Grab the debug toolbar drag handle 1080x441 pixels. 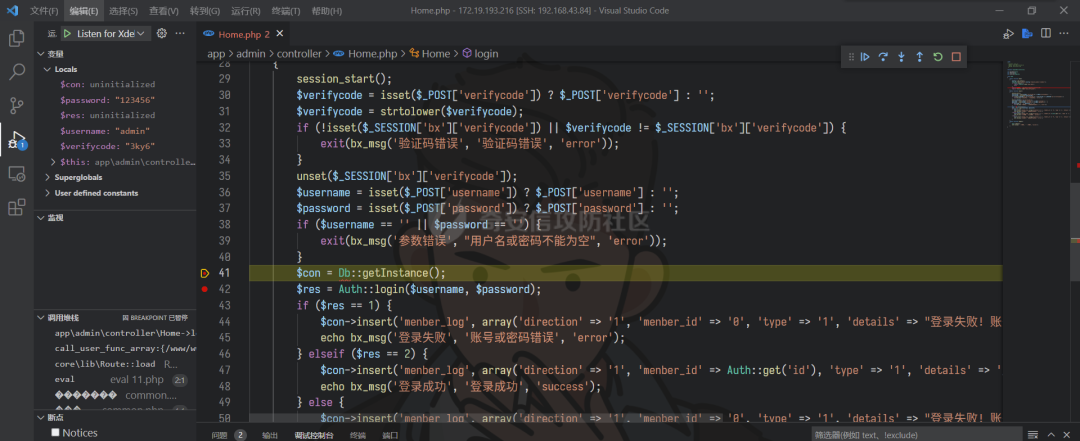coord(851,57)
